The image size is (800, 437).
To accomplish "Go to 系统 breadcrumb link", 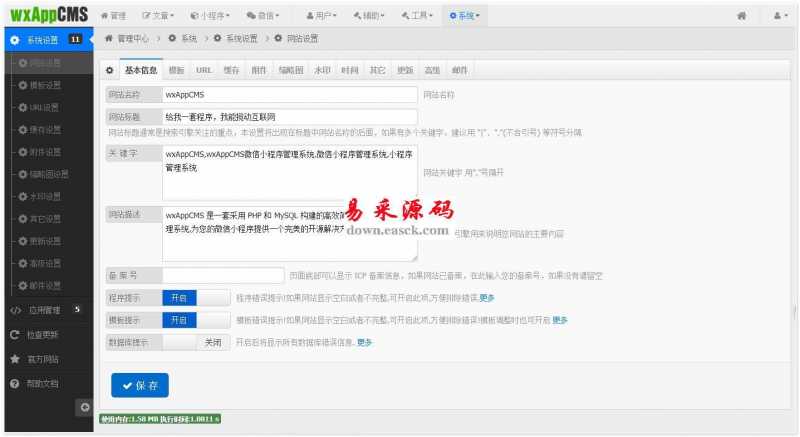I will tap(189, 38).
